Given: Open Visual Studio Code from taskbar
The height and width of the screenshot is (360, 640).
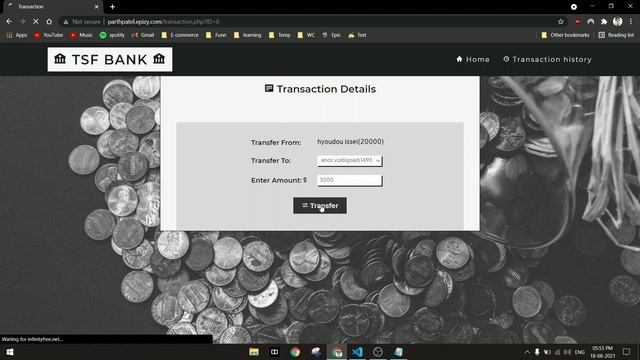Looking at the screenshot, I should [358, 352].
